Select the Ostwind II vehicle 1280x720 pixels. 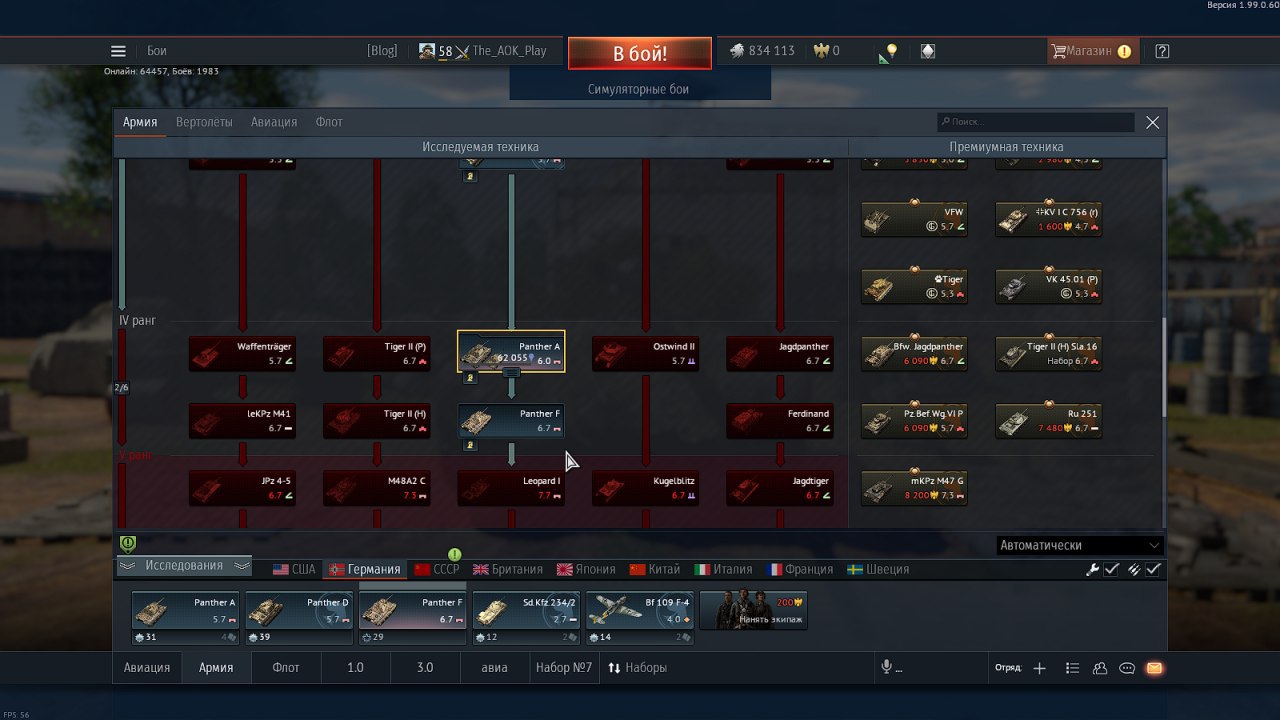(645, 354)
